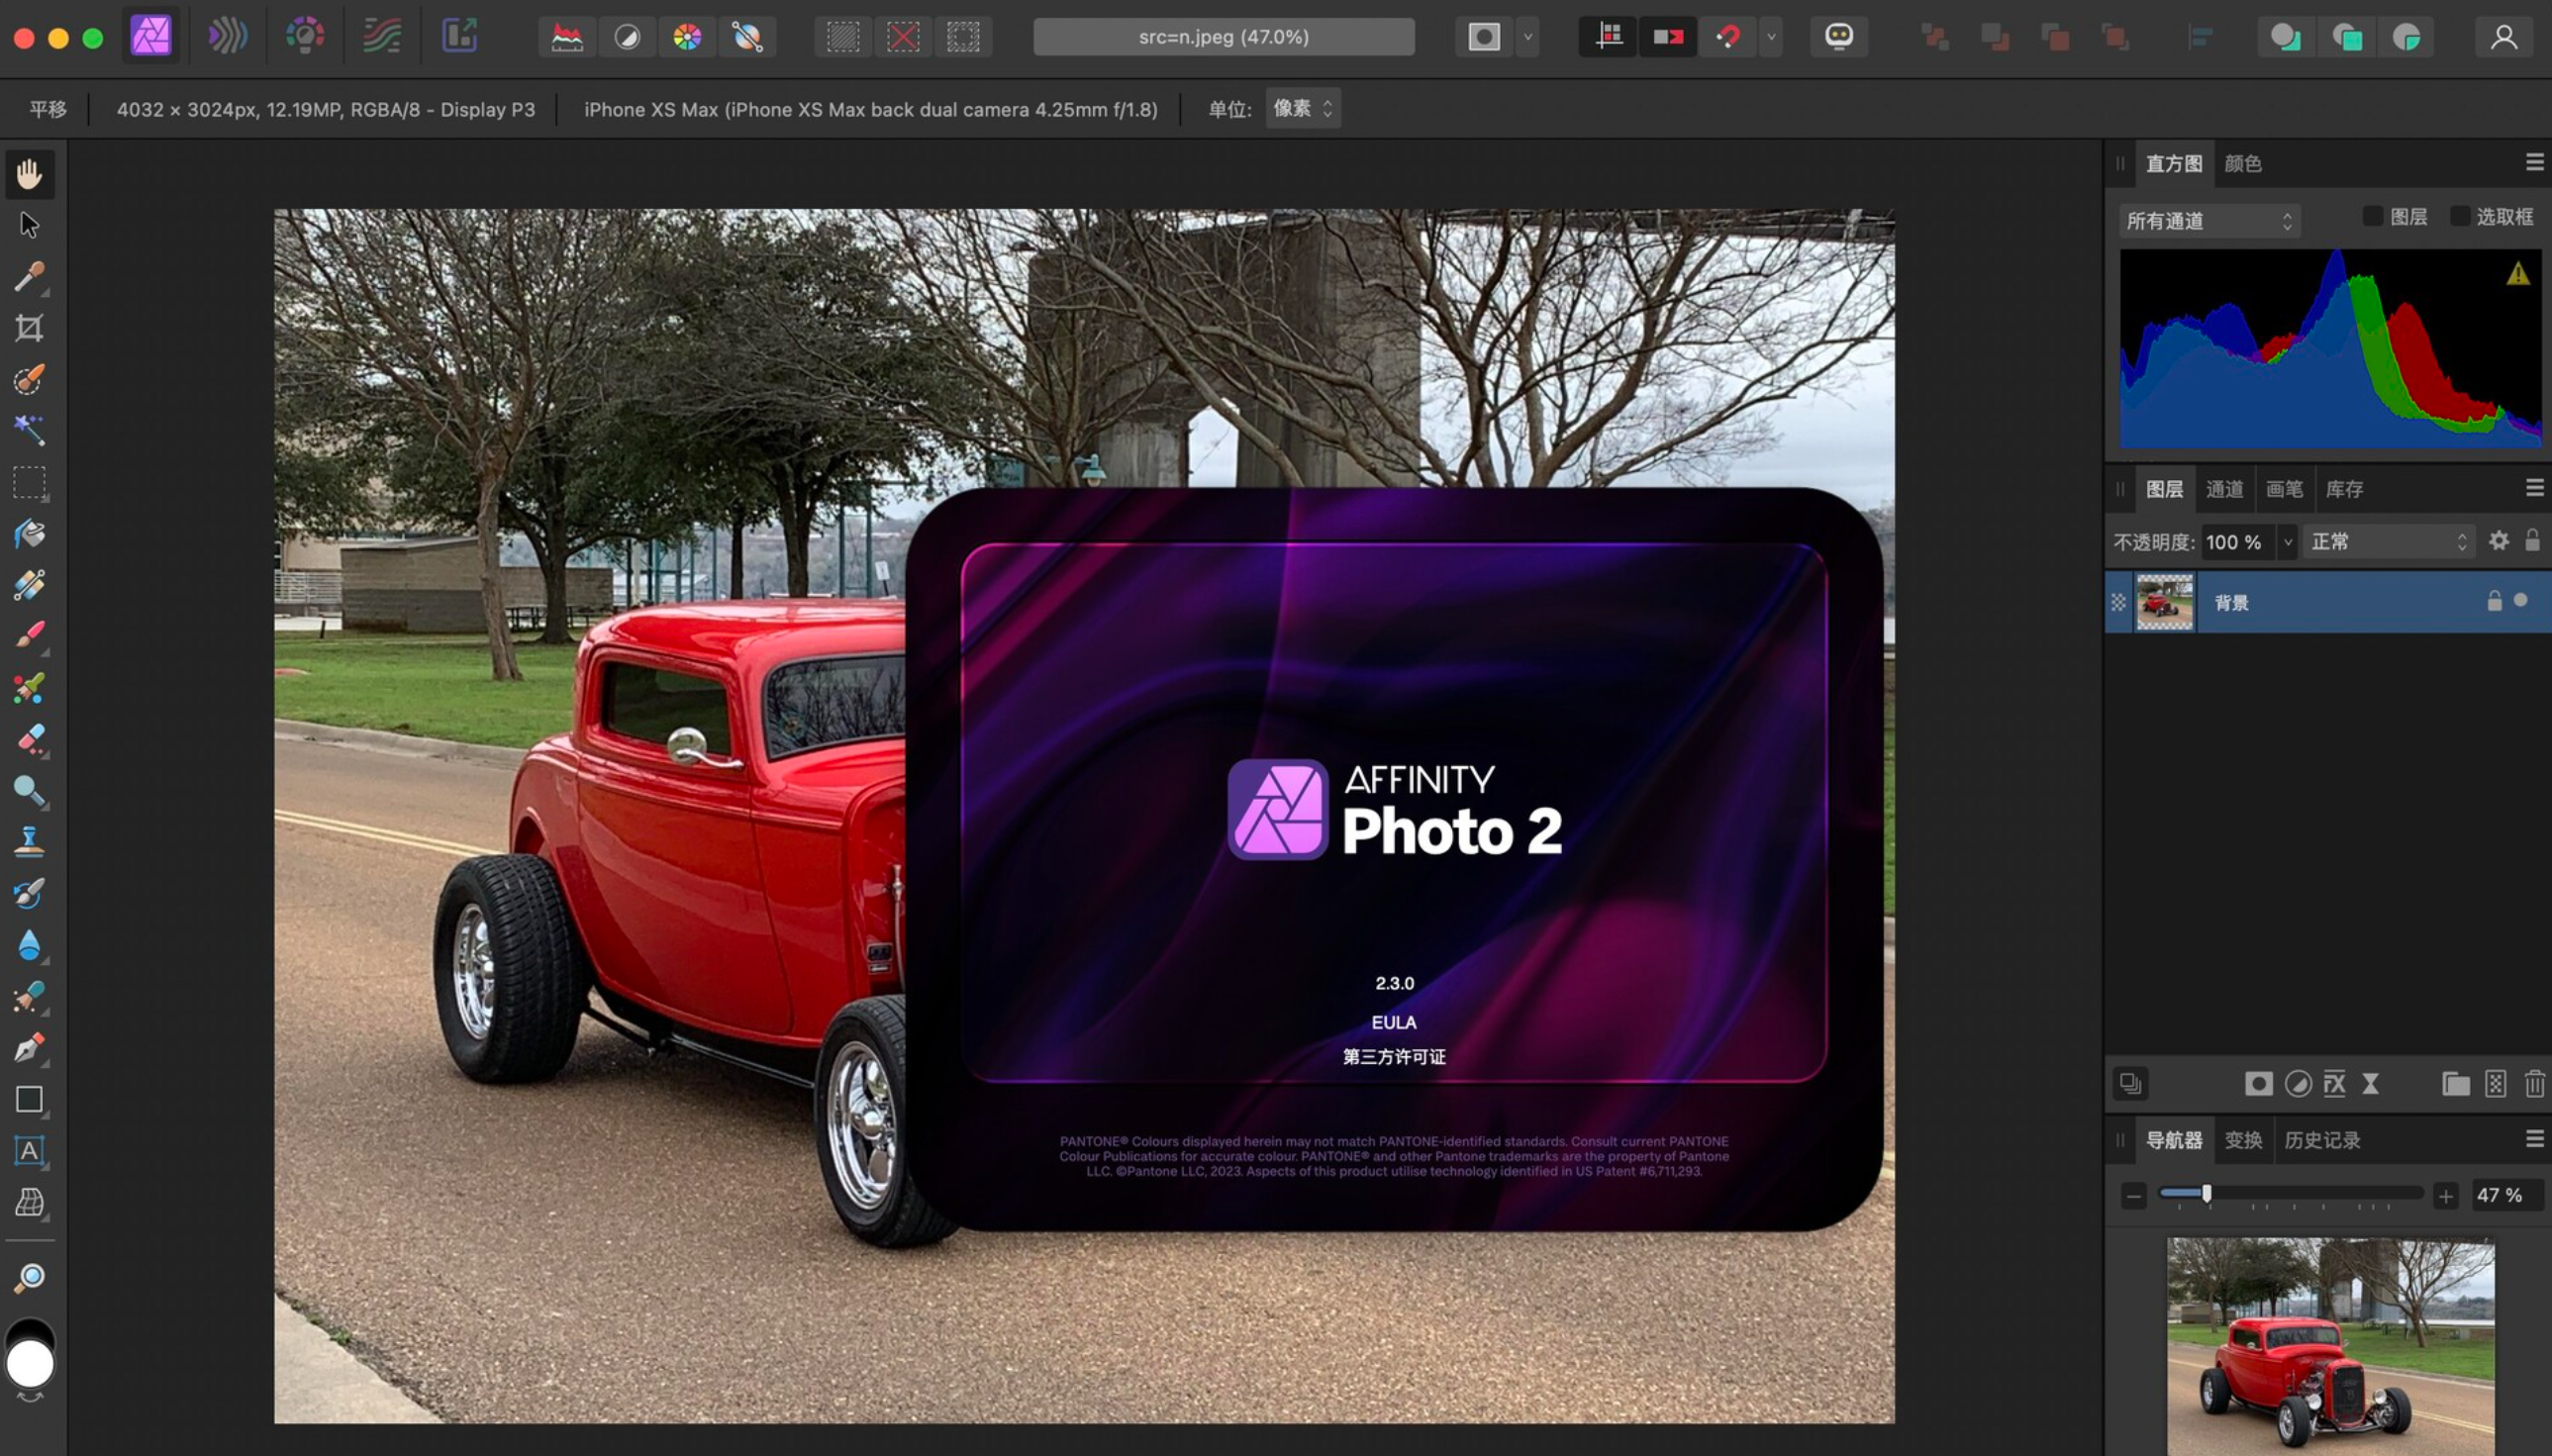Switch to the Liquify persona
The width and height of the screenshot is (2552, 1456).
coord(227,37)
